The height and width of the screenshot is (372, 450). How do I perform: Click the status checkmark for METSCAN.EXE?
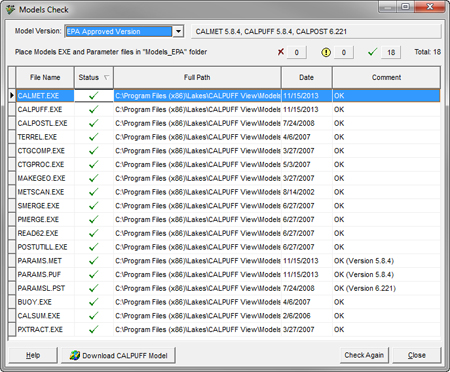point(94,192)
